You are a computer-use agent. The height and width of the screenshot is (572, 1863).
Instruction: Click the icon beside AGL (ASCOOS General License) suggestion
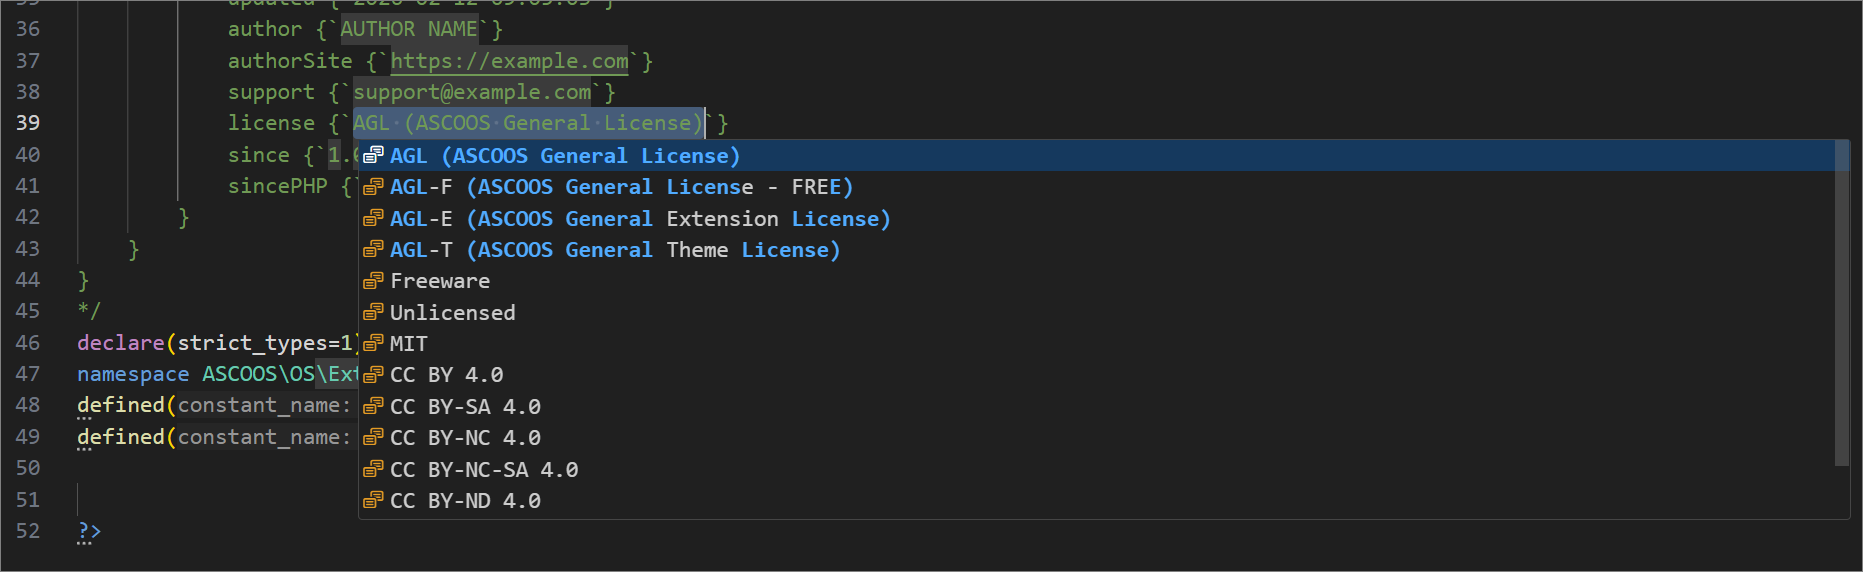tap(373, 155)
